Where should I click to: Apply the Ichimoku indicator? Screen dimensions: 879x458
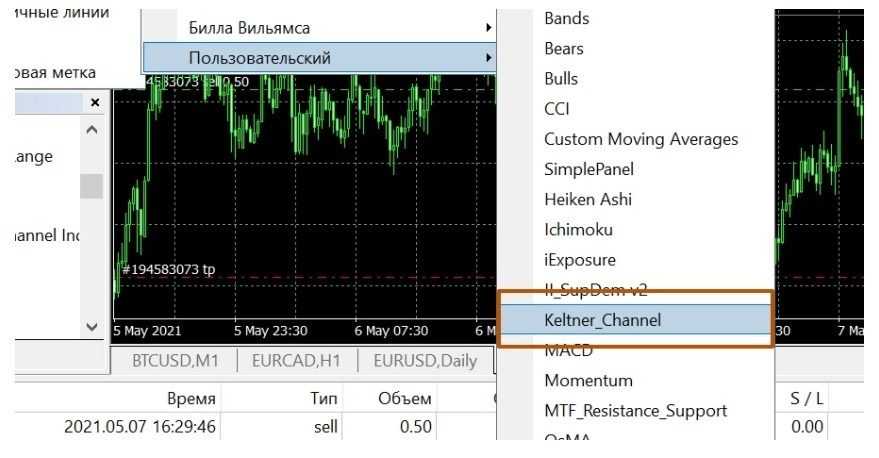coord(578,229)
